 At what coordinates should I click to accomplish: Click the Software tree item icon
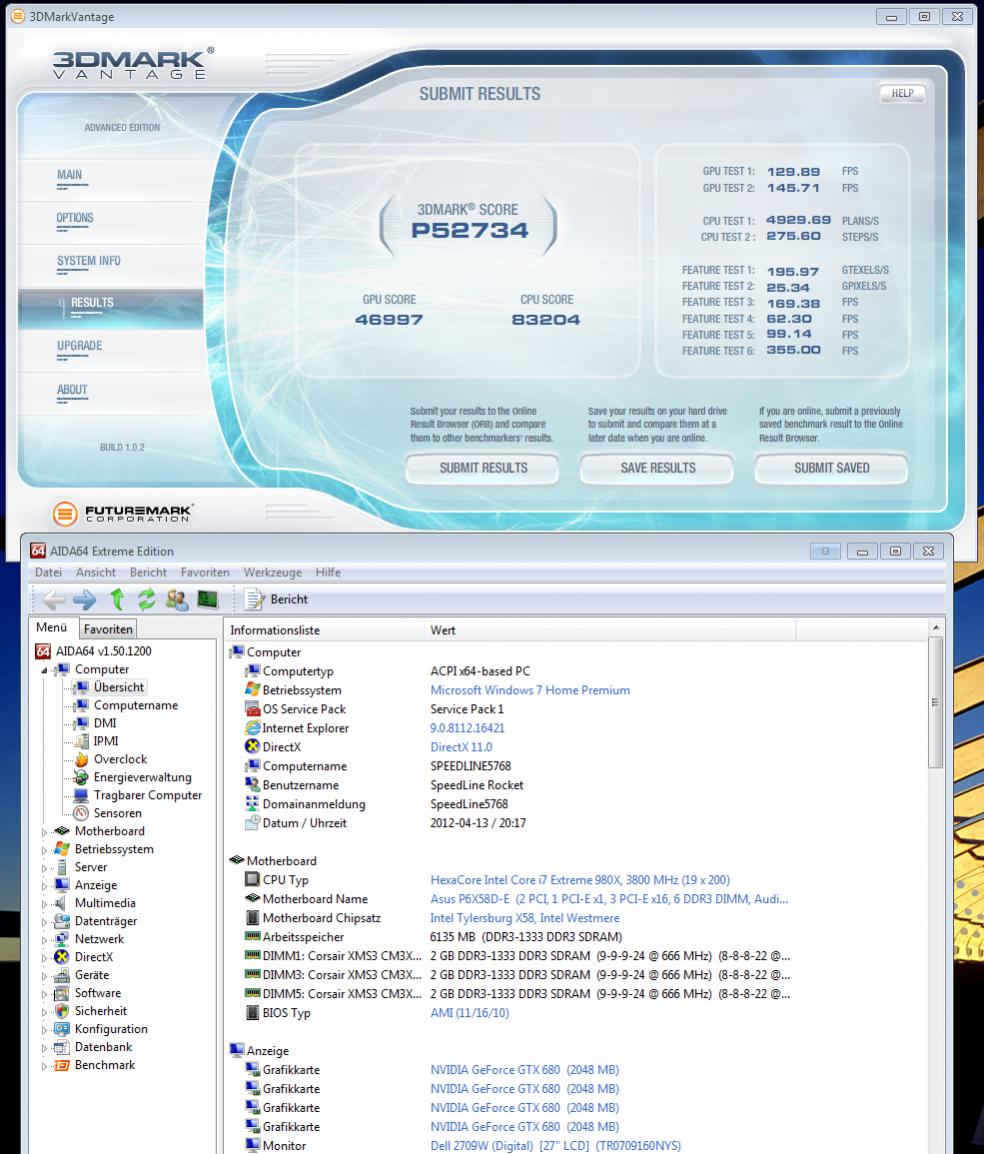coord(62,993)
